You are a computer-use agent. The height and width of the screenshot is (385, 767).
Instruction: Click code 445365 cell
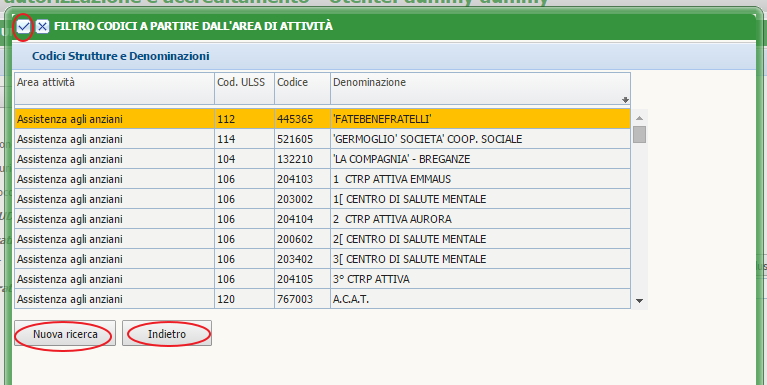tap(302, 119)
